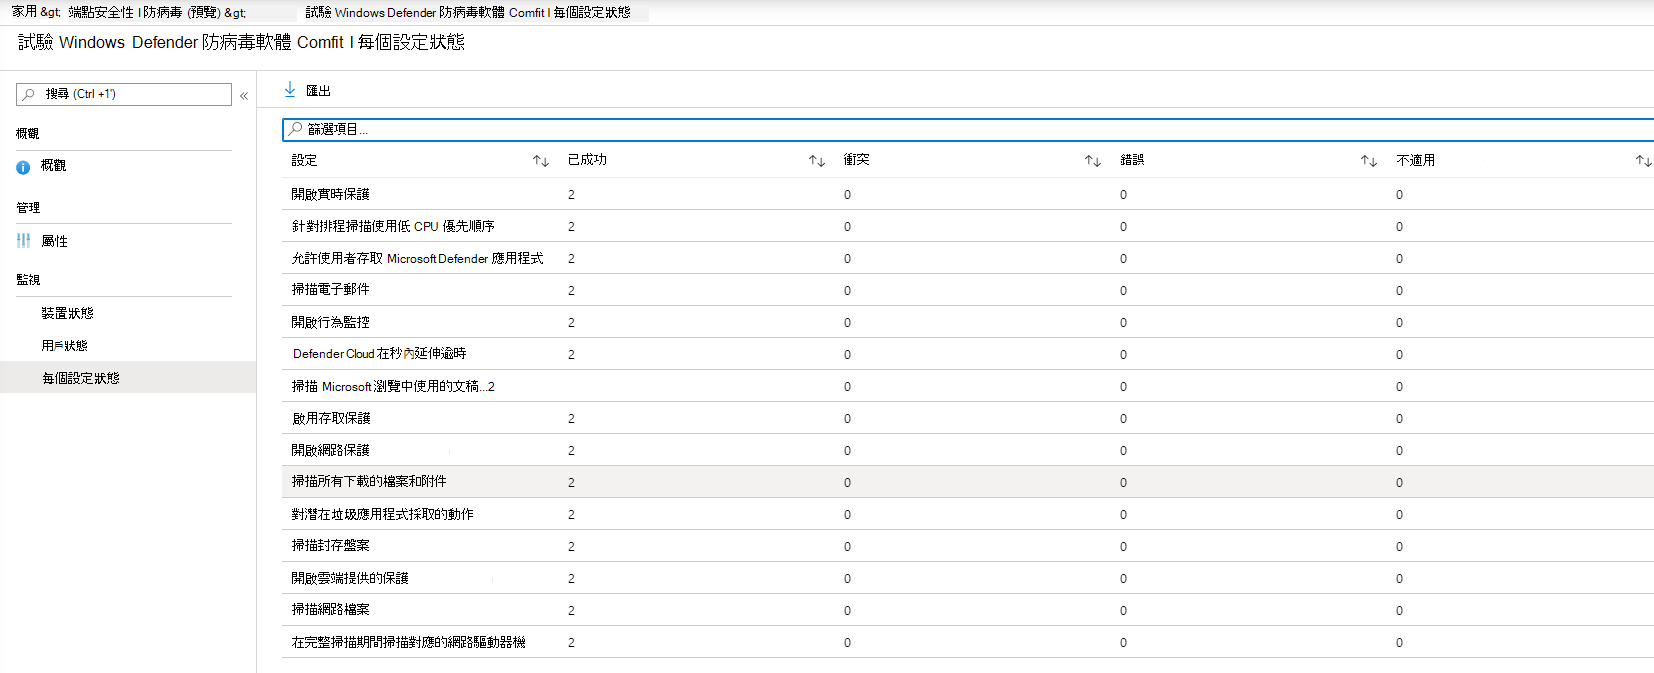Select the 開啟雲端提供的保護 row
The height and width of the screenshot is (673, 1654).
pyautogui.click(x=968, y=578)
